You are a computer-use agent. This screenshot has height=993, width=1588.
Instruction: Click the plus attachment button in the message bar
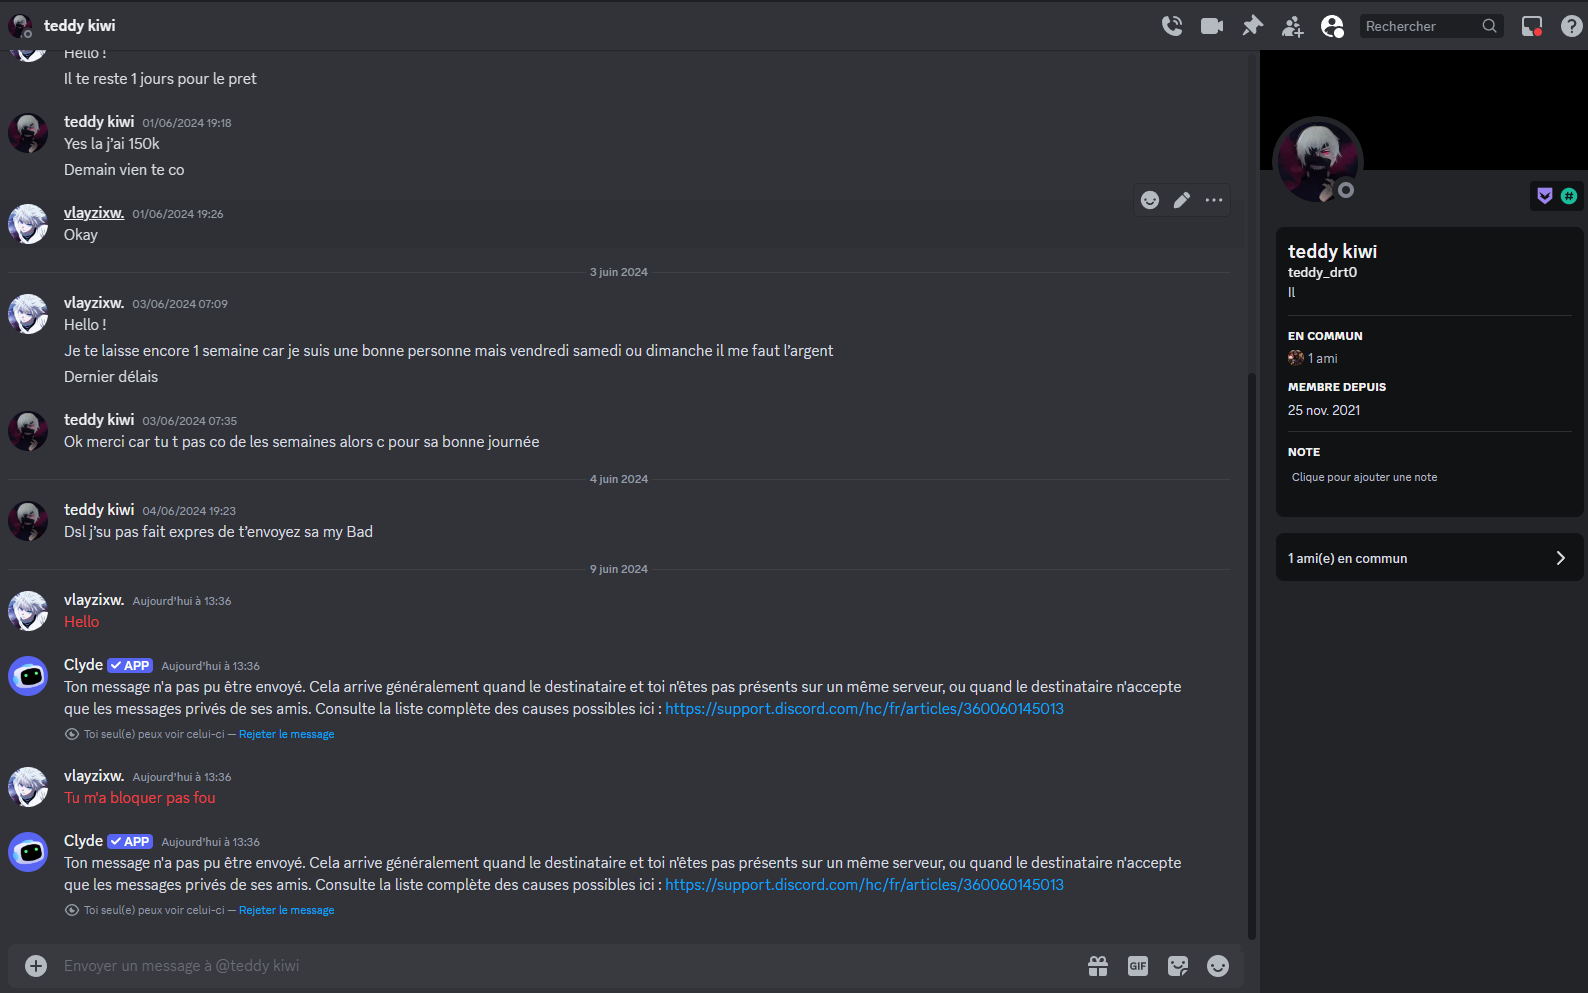(x=36, y=966)
